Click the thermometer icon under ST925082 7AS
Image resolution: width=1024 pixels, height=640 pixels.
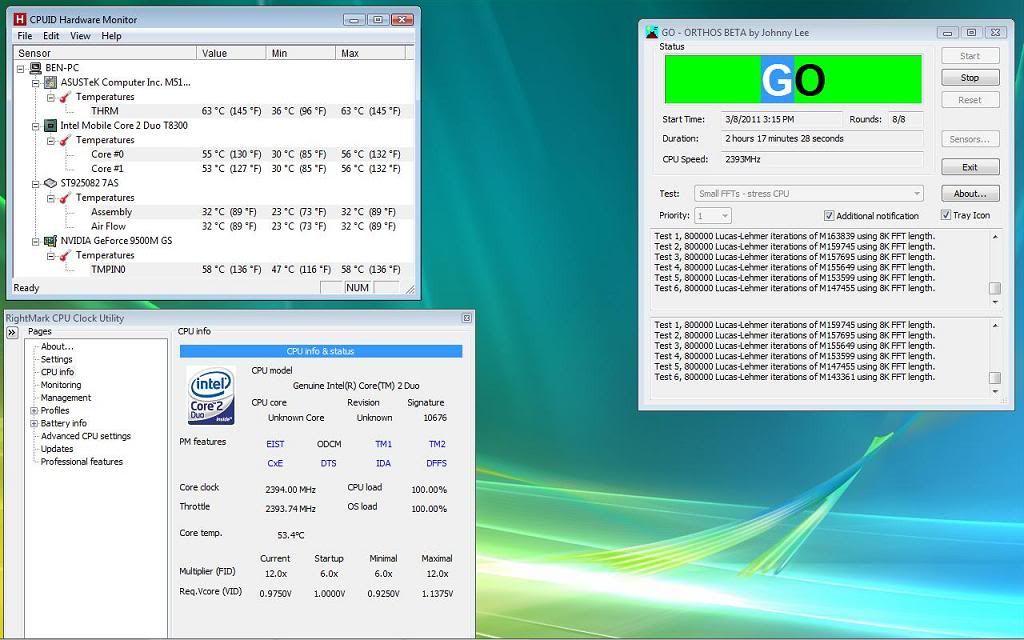click(65, 197)
